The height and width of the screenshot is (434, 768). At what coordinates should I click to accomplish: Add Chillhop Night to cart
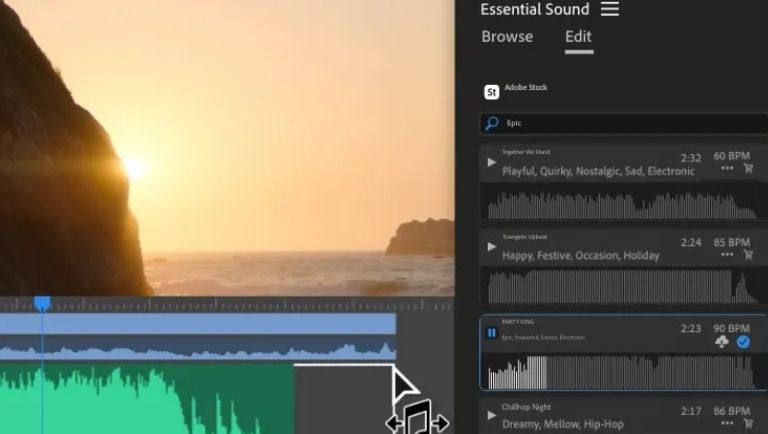(748, 423)
